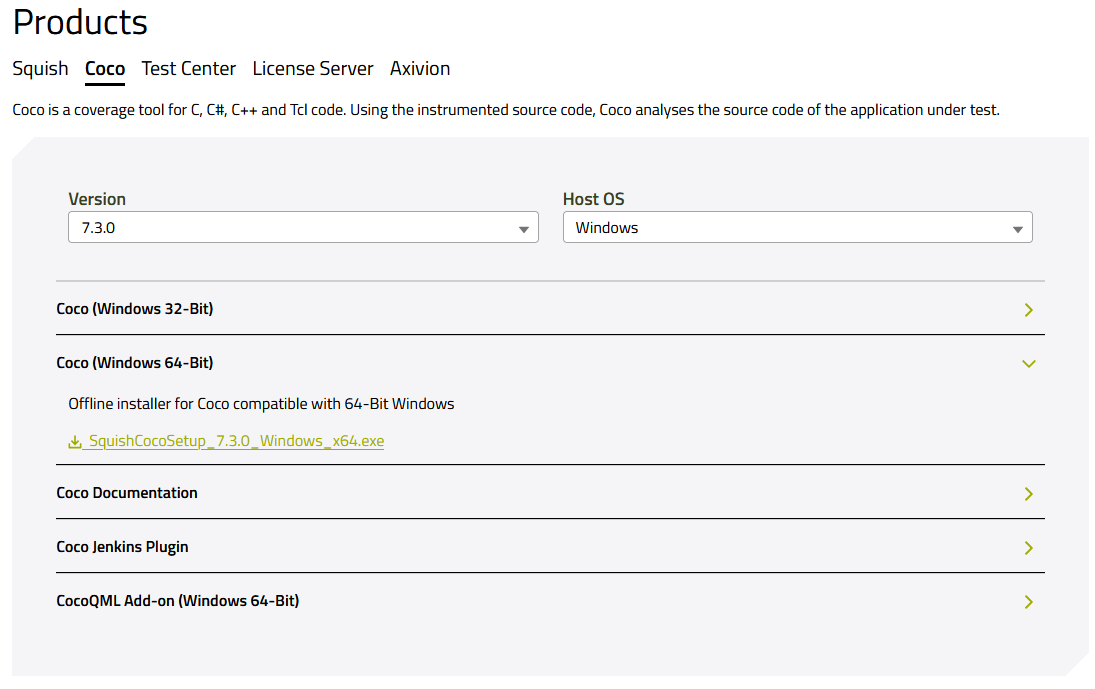Viewport: 1095px width, 689px height.
Task: Select the License Server tab
Action: pyautogui.click(x=312, y=69)
